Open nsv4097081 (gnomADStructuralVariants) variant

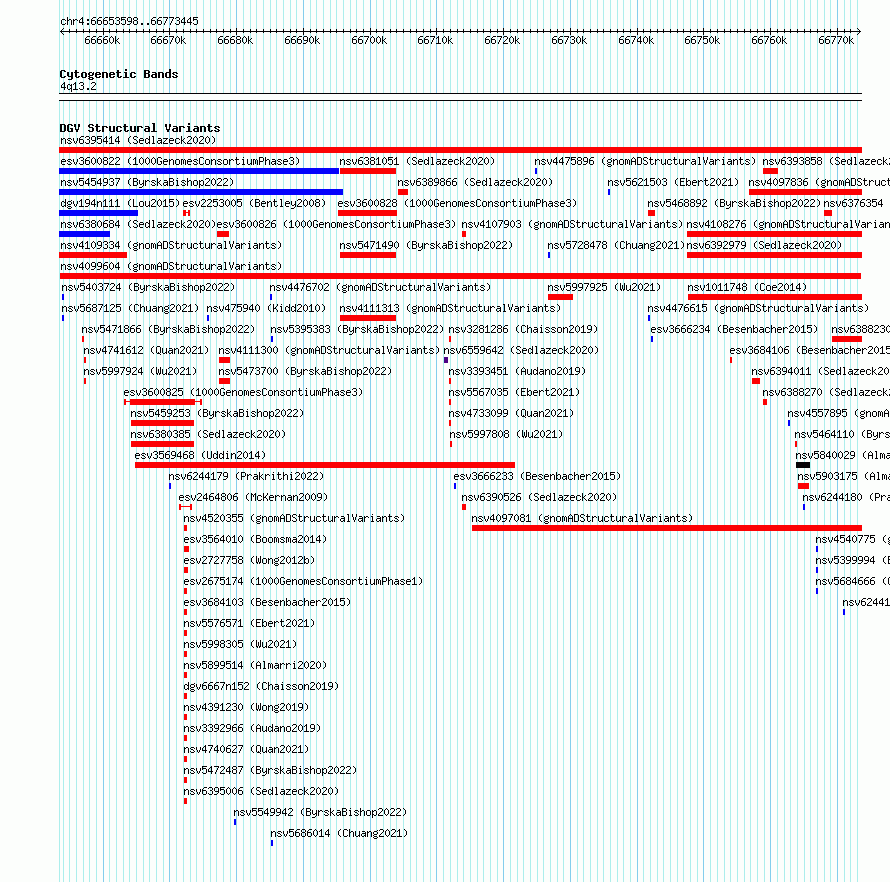click(582, 518)
